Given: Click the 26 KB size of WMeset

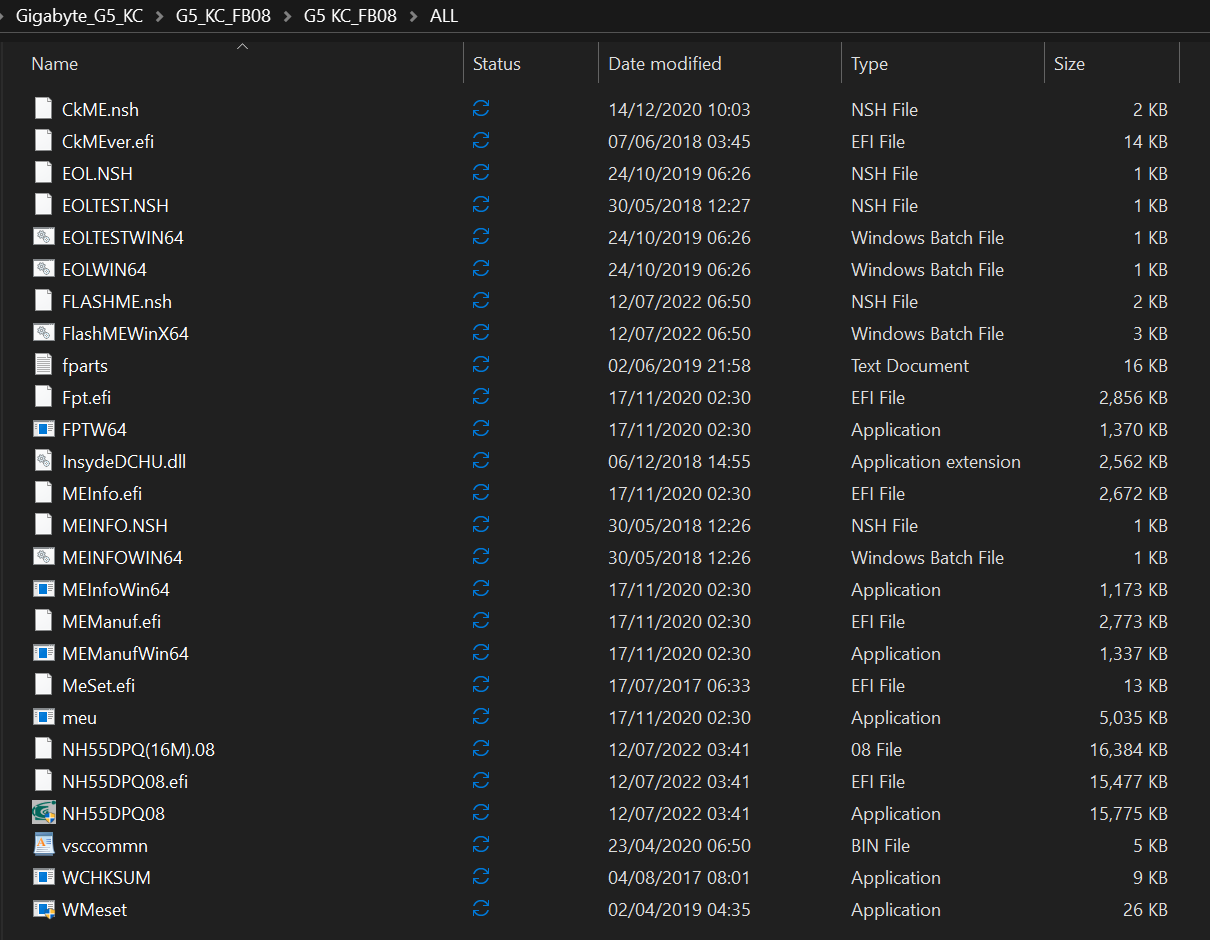Looking at the screenshot, I should click(x=1145, y=909).
